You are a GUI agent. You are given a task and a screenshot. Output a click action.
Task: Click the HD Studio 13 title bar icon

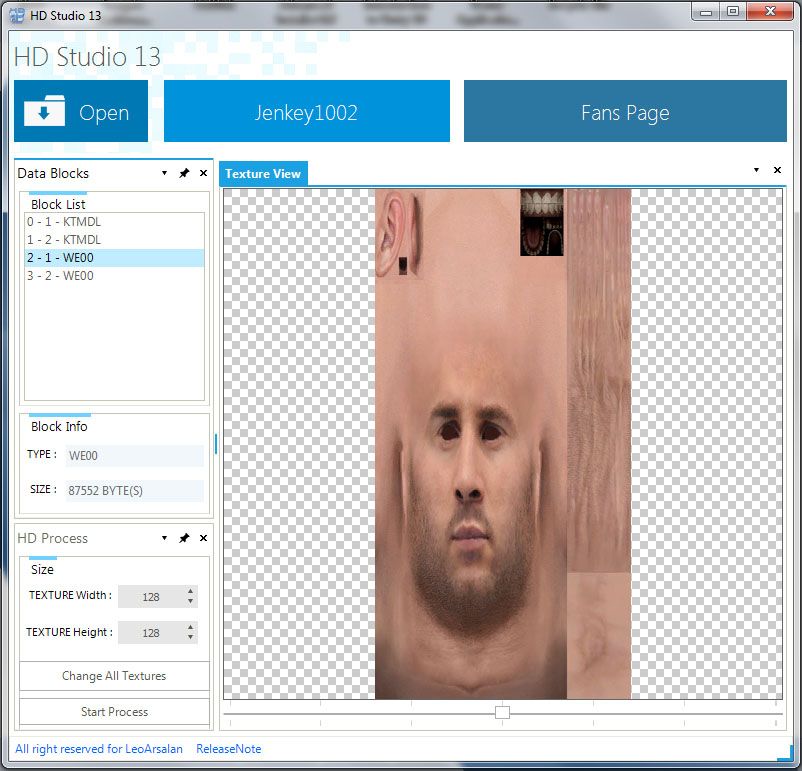[17, 16]
